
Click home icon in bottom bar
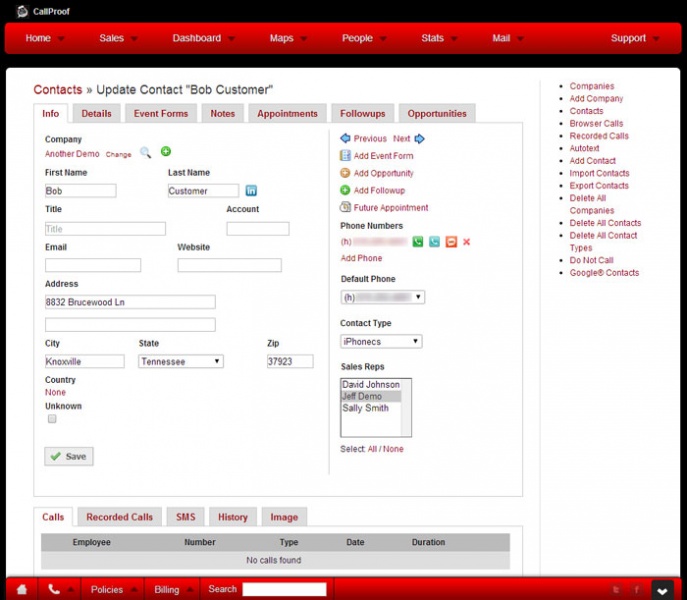[x=22, y=589]
